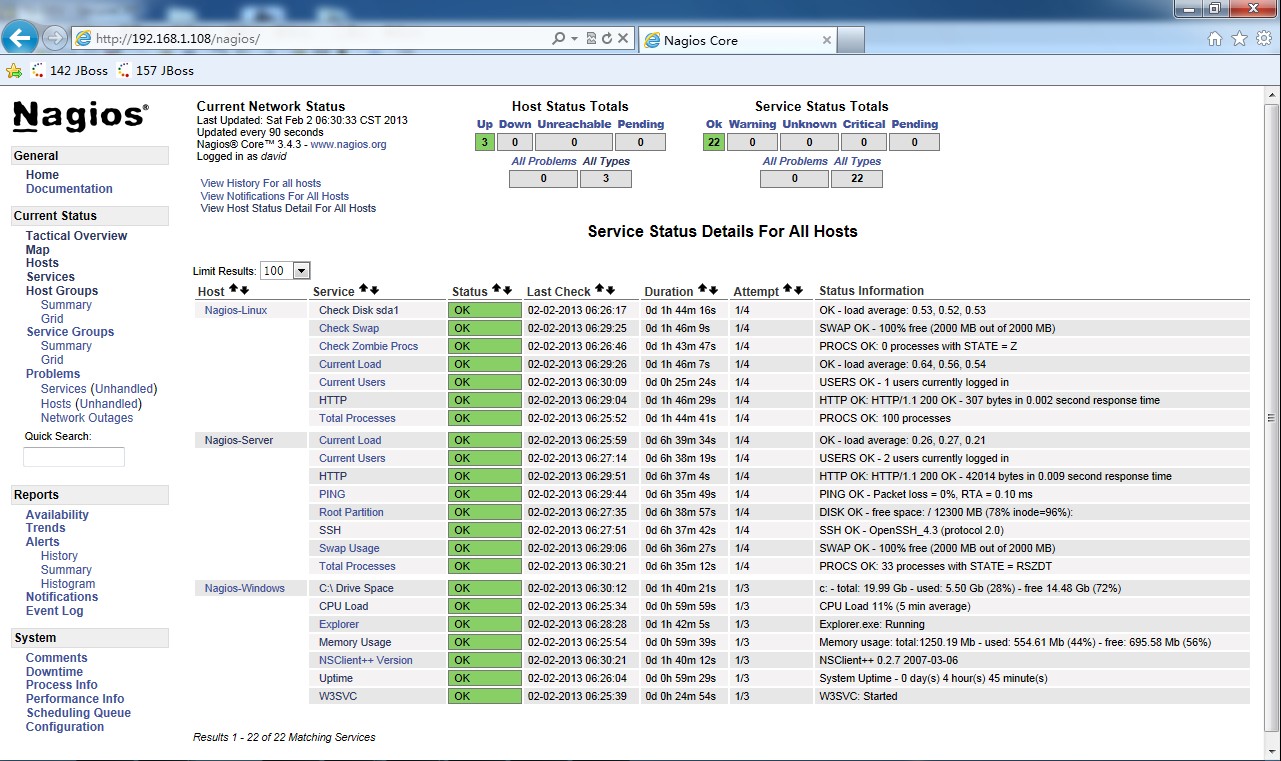Image resolution: width=1281 pixels, height=761 pixels.
Task: Open browser Home icon
Action: [x=1215, y=39]
